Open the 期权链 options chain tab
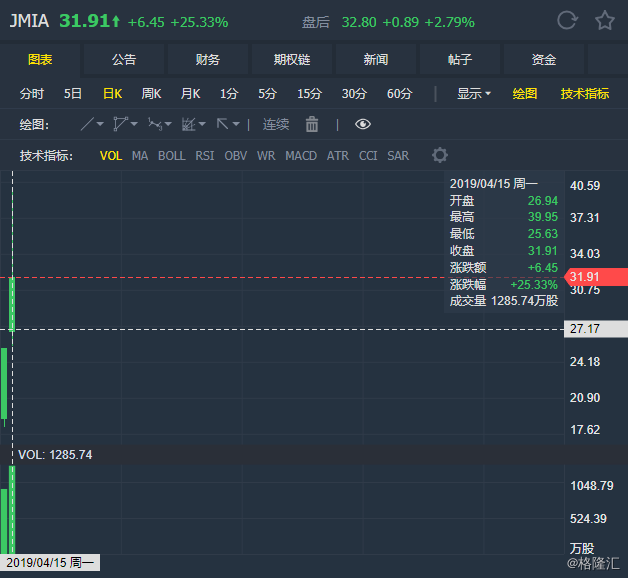 point(292,59)
